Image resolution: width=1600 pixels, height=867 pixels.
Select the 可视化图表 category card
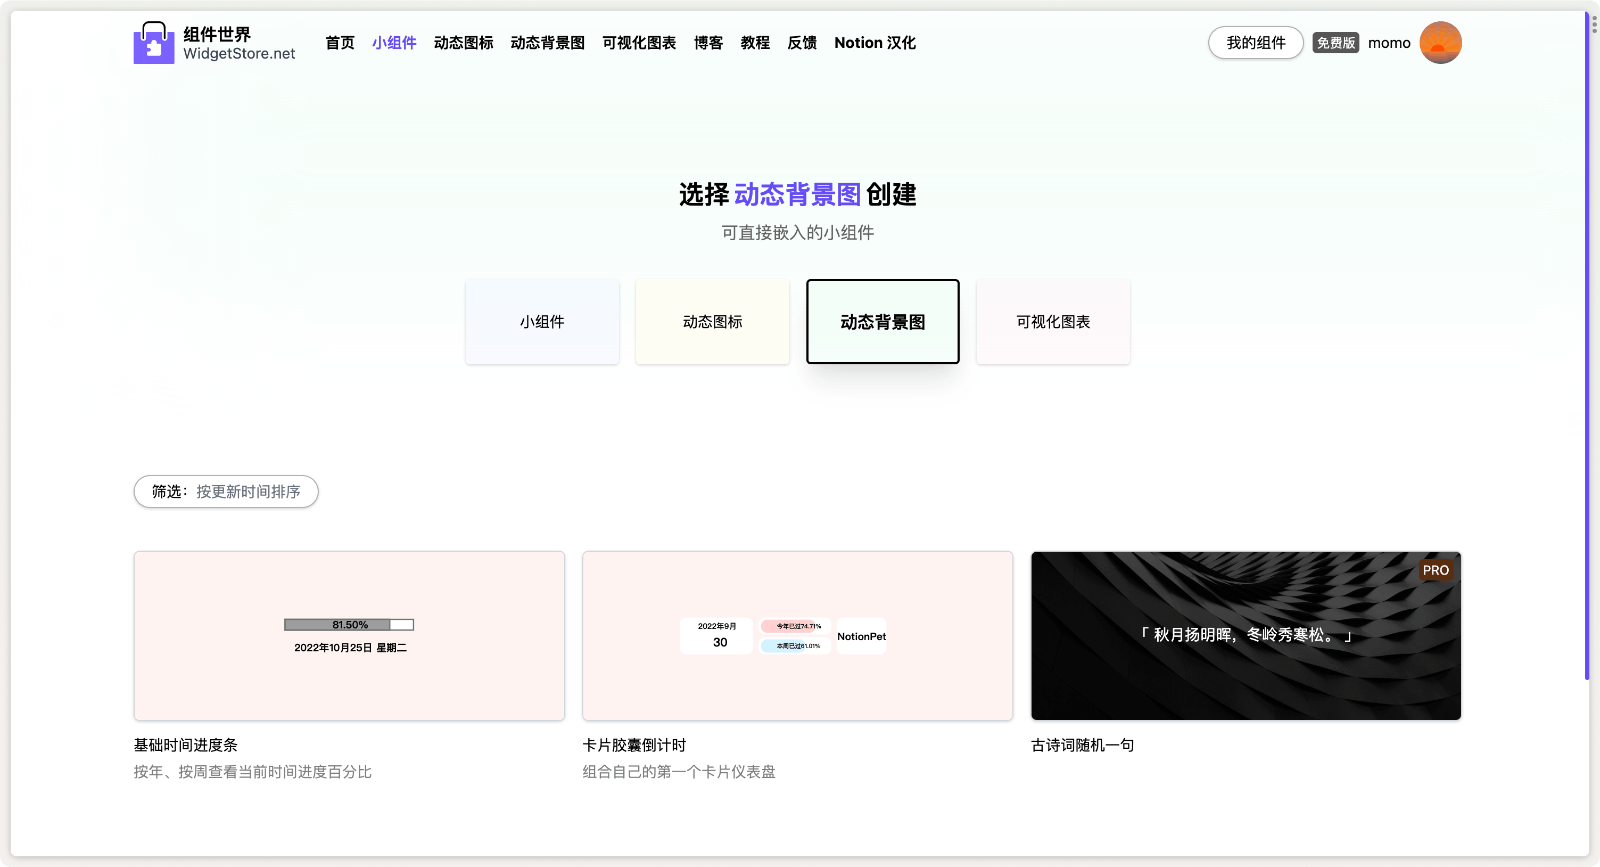1053,322
